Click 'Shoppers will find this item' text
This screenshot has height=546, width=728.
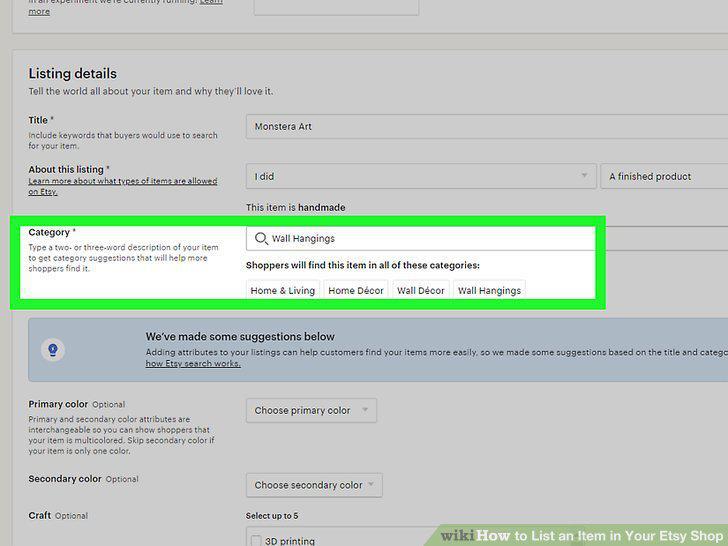(x=363, y=265)
